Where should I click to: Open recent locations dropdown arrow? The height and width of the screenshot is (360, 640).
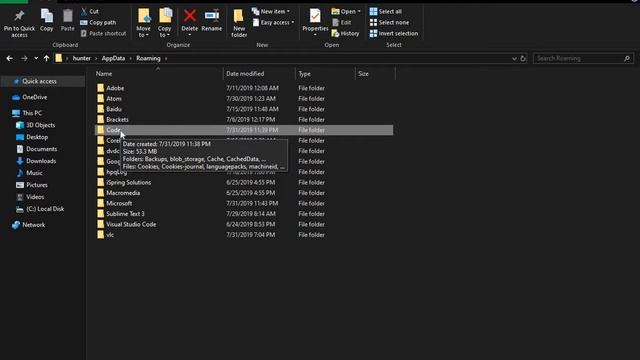pyautogui.click(x=36, y=58)
